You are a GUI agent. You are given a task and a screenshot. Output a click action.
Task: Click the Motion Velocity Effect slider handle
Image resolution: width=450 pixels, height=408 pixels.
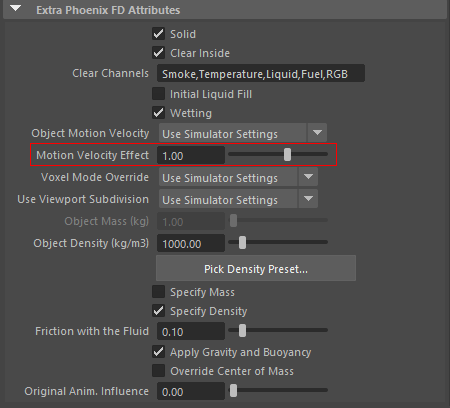[287, 154]
